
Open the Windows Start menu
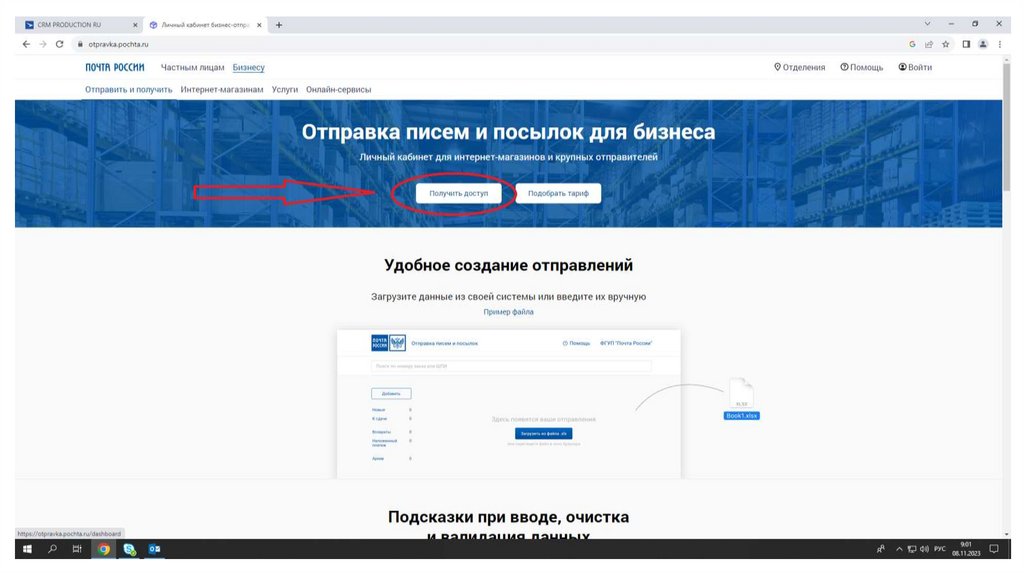click(x=27, y=549)
